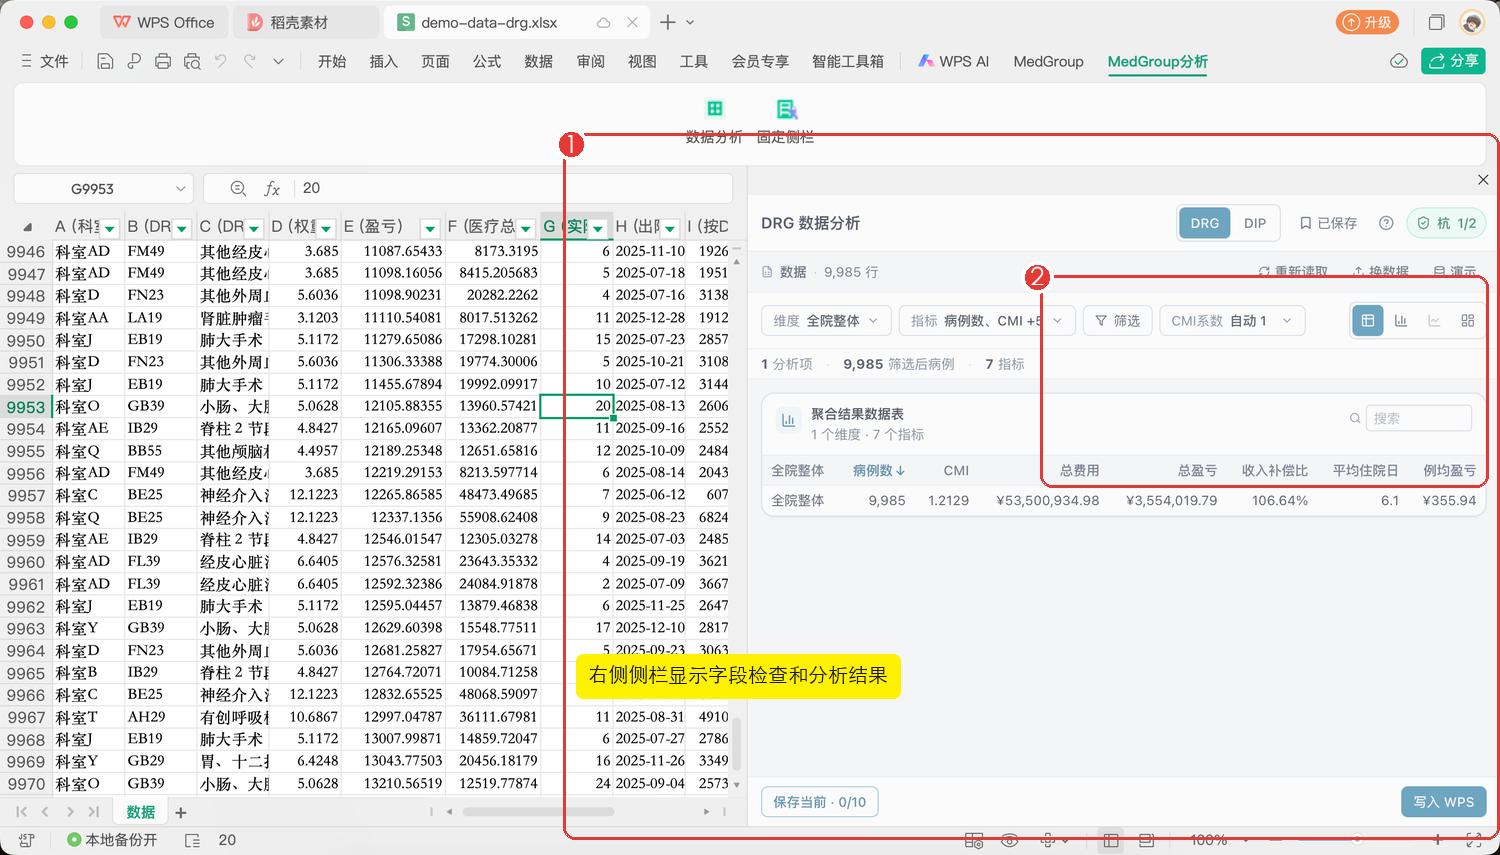Viewport: 1500px width, 855px height.
Task: Click vertical scrollbar thumb of sheet
Action: coord(737,744)
